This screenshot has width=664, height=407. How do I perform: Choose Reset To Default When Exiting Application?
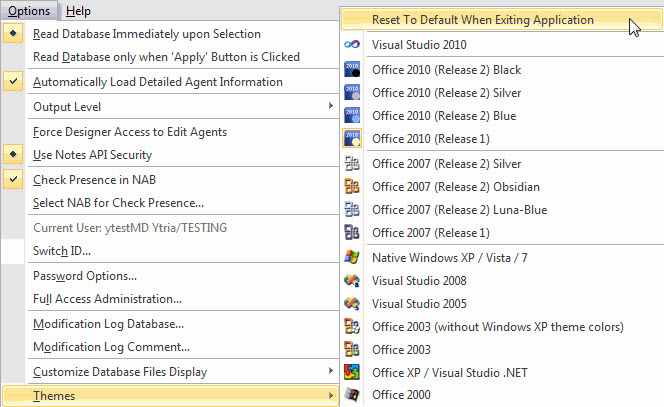pyautogui.click(x=482, y=19)
